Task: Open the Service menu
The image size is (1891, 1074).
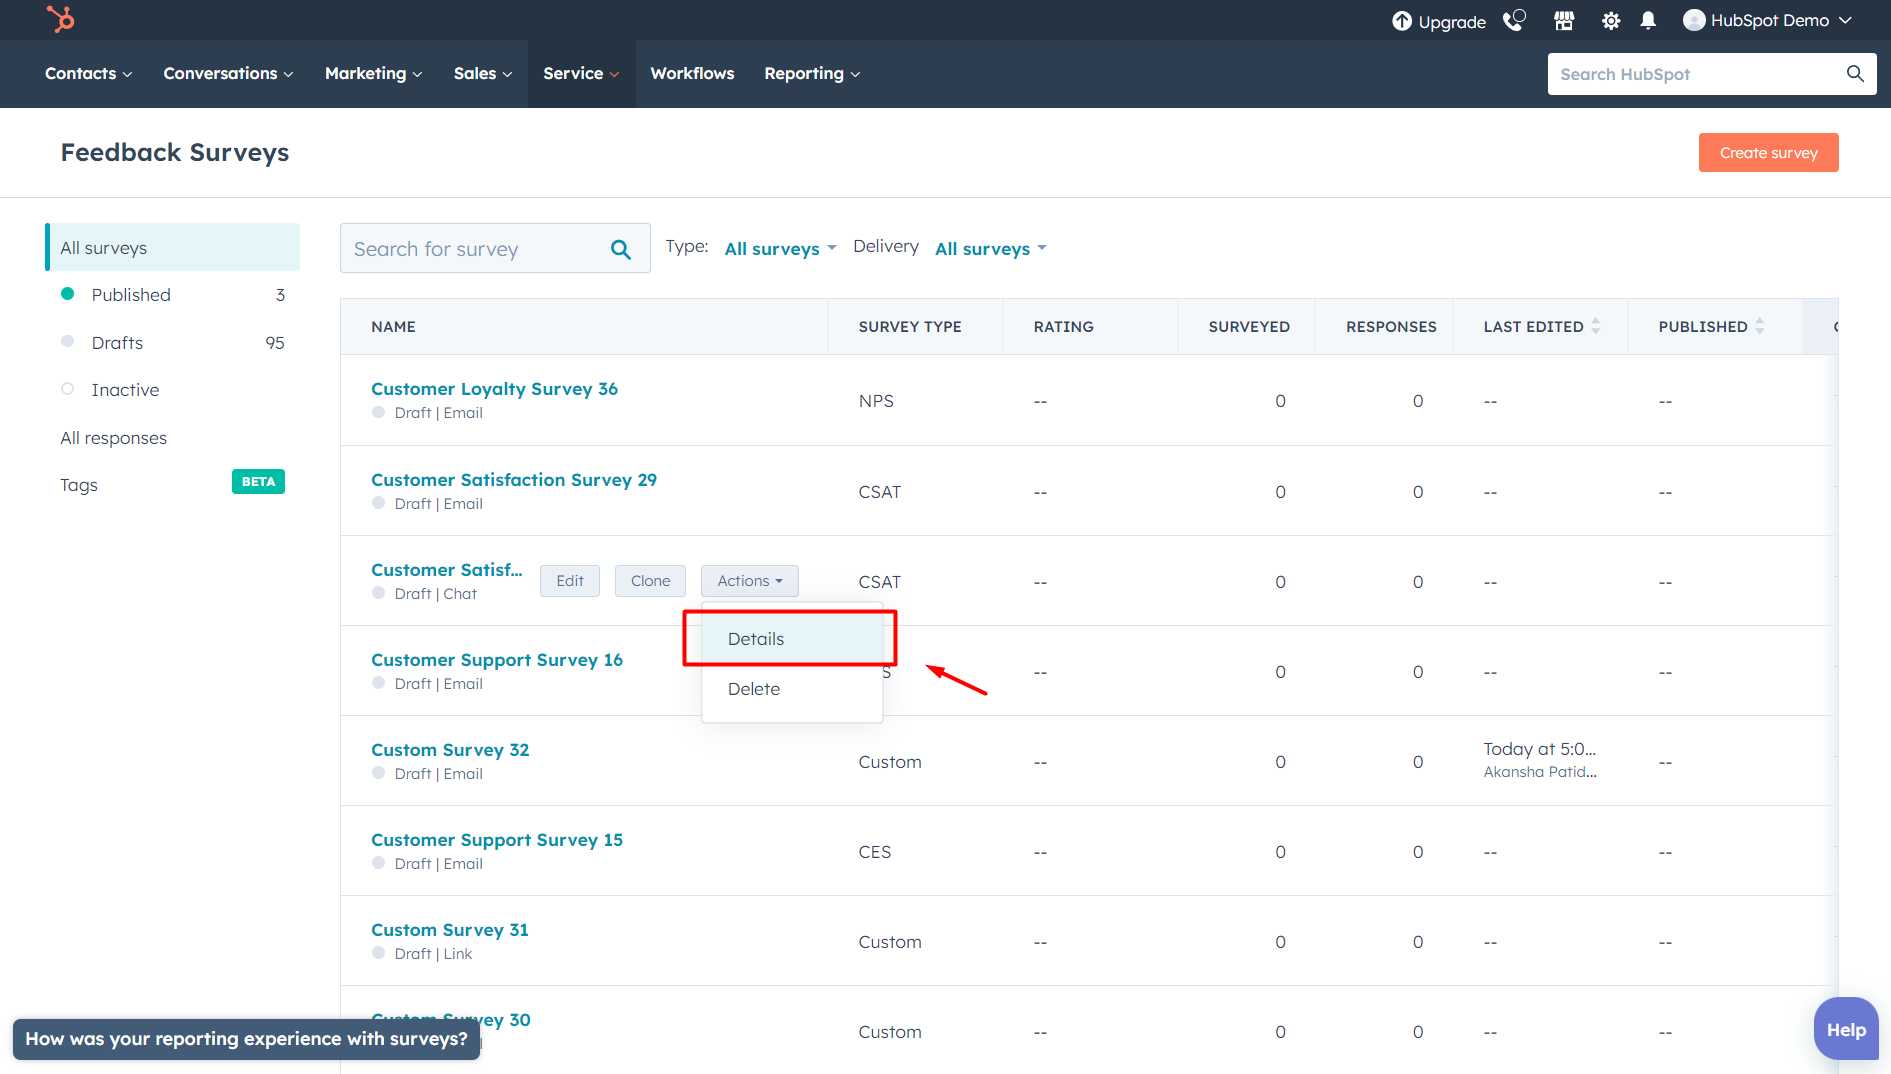Action: [x=581, y=73]
